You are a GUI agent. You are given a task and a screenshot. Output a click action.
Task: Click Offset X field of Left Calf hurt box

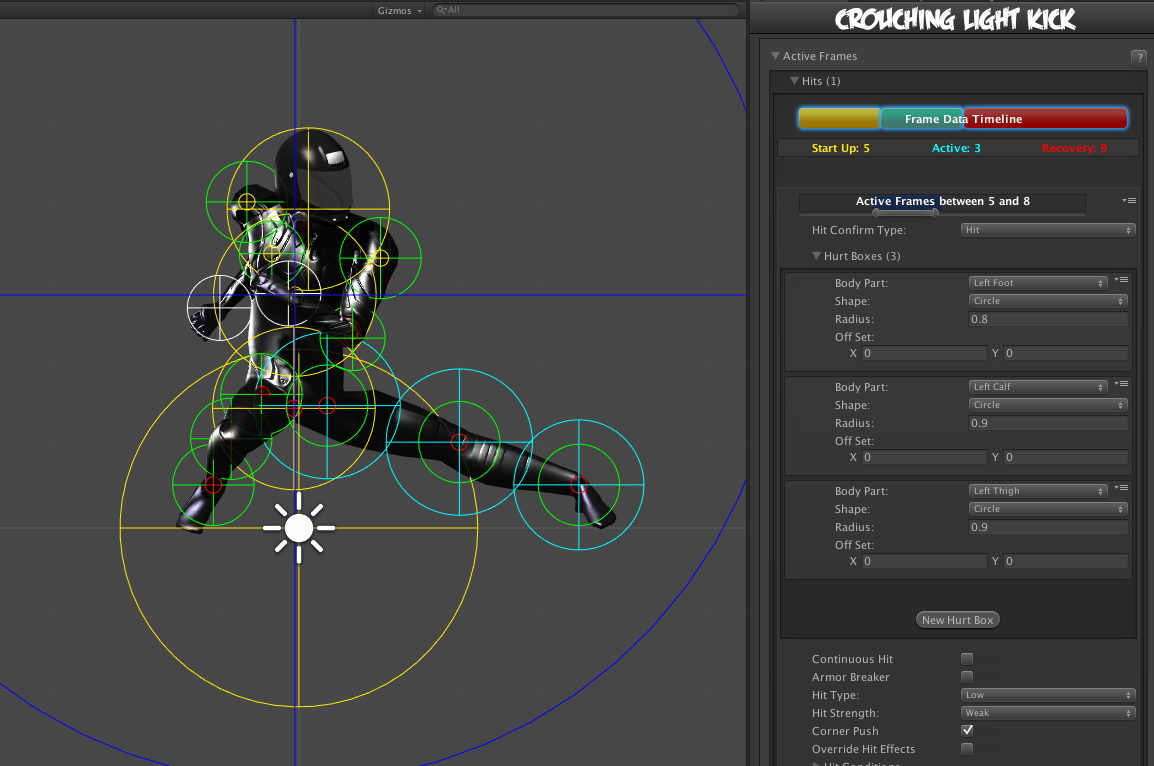(924, 457)
